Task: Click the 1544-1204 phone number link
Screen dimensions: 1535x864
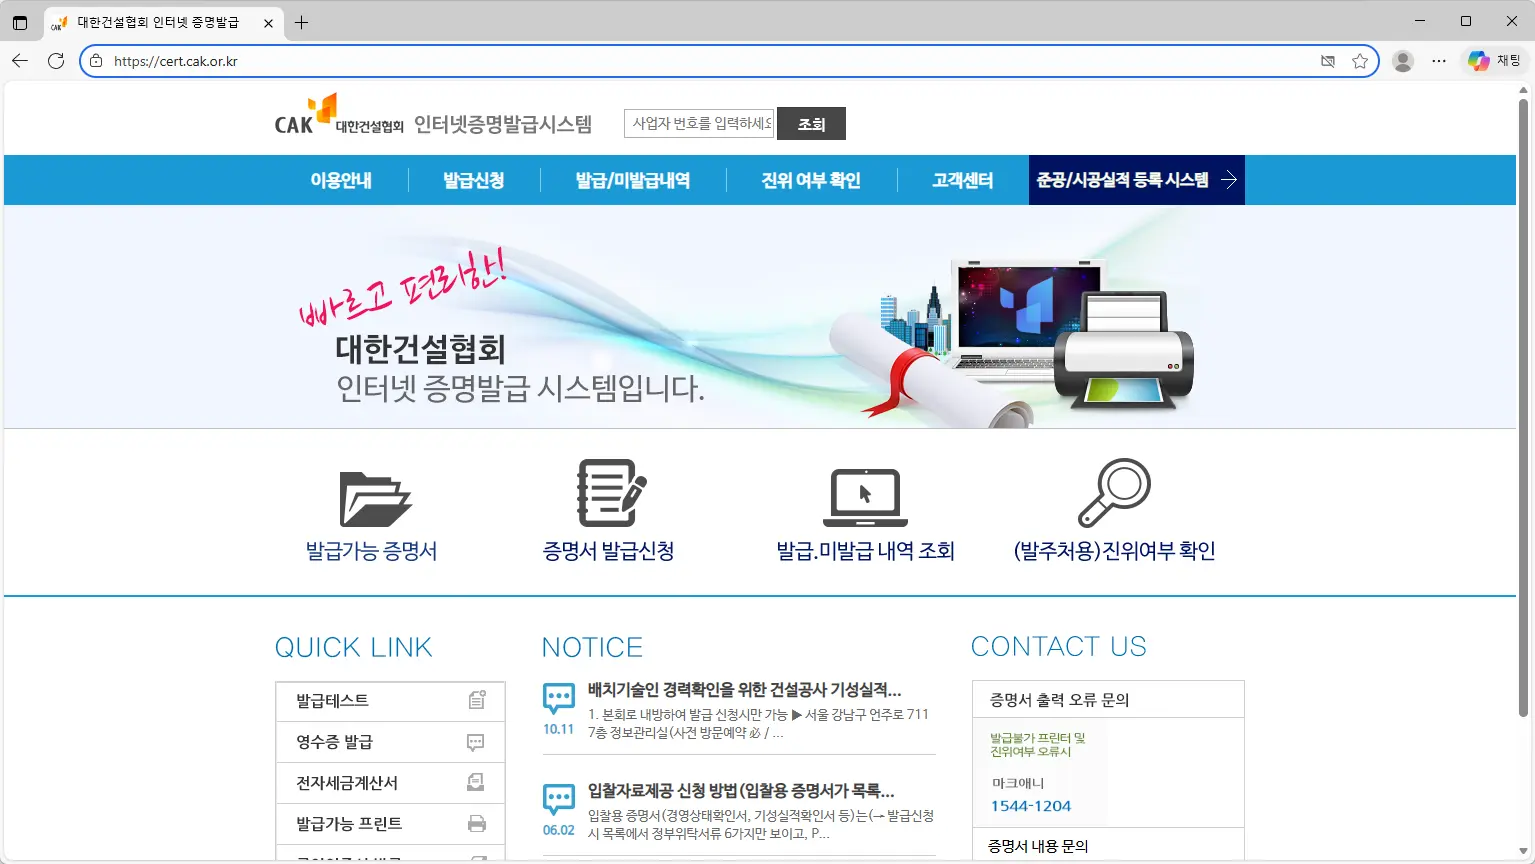Action: tap(1032, 806)
